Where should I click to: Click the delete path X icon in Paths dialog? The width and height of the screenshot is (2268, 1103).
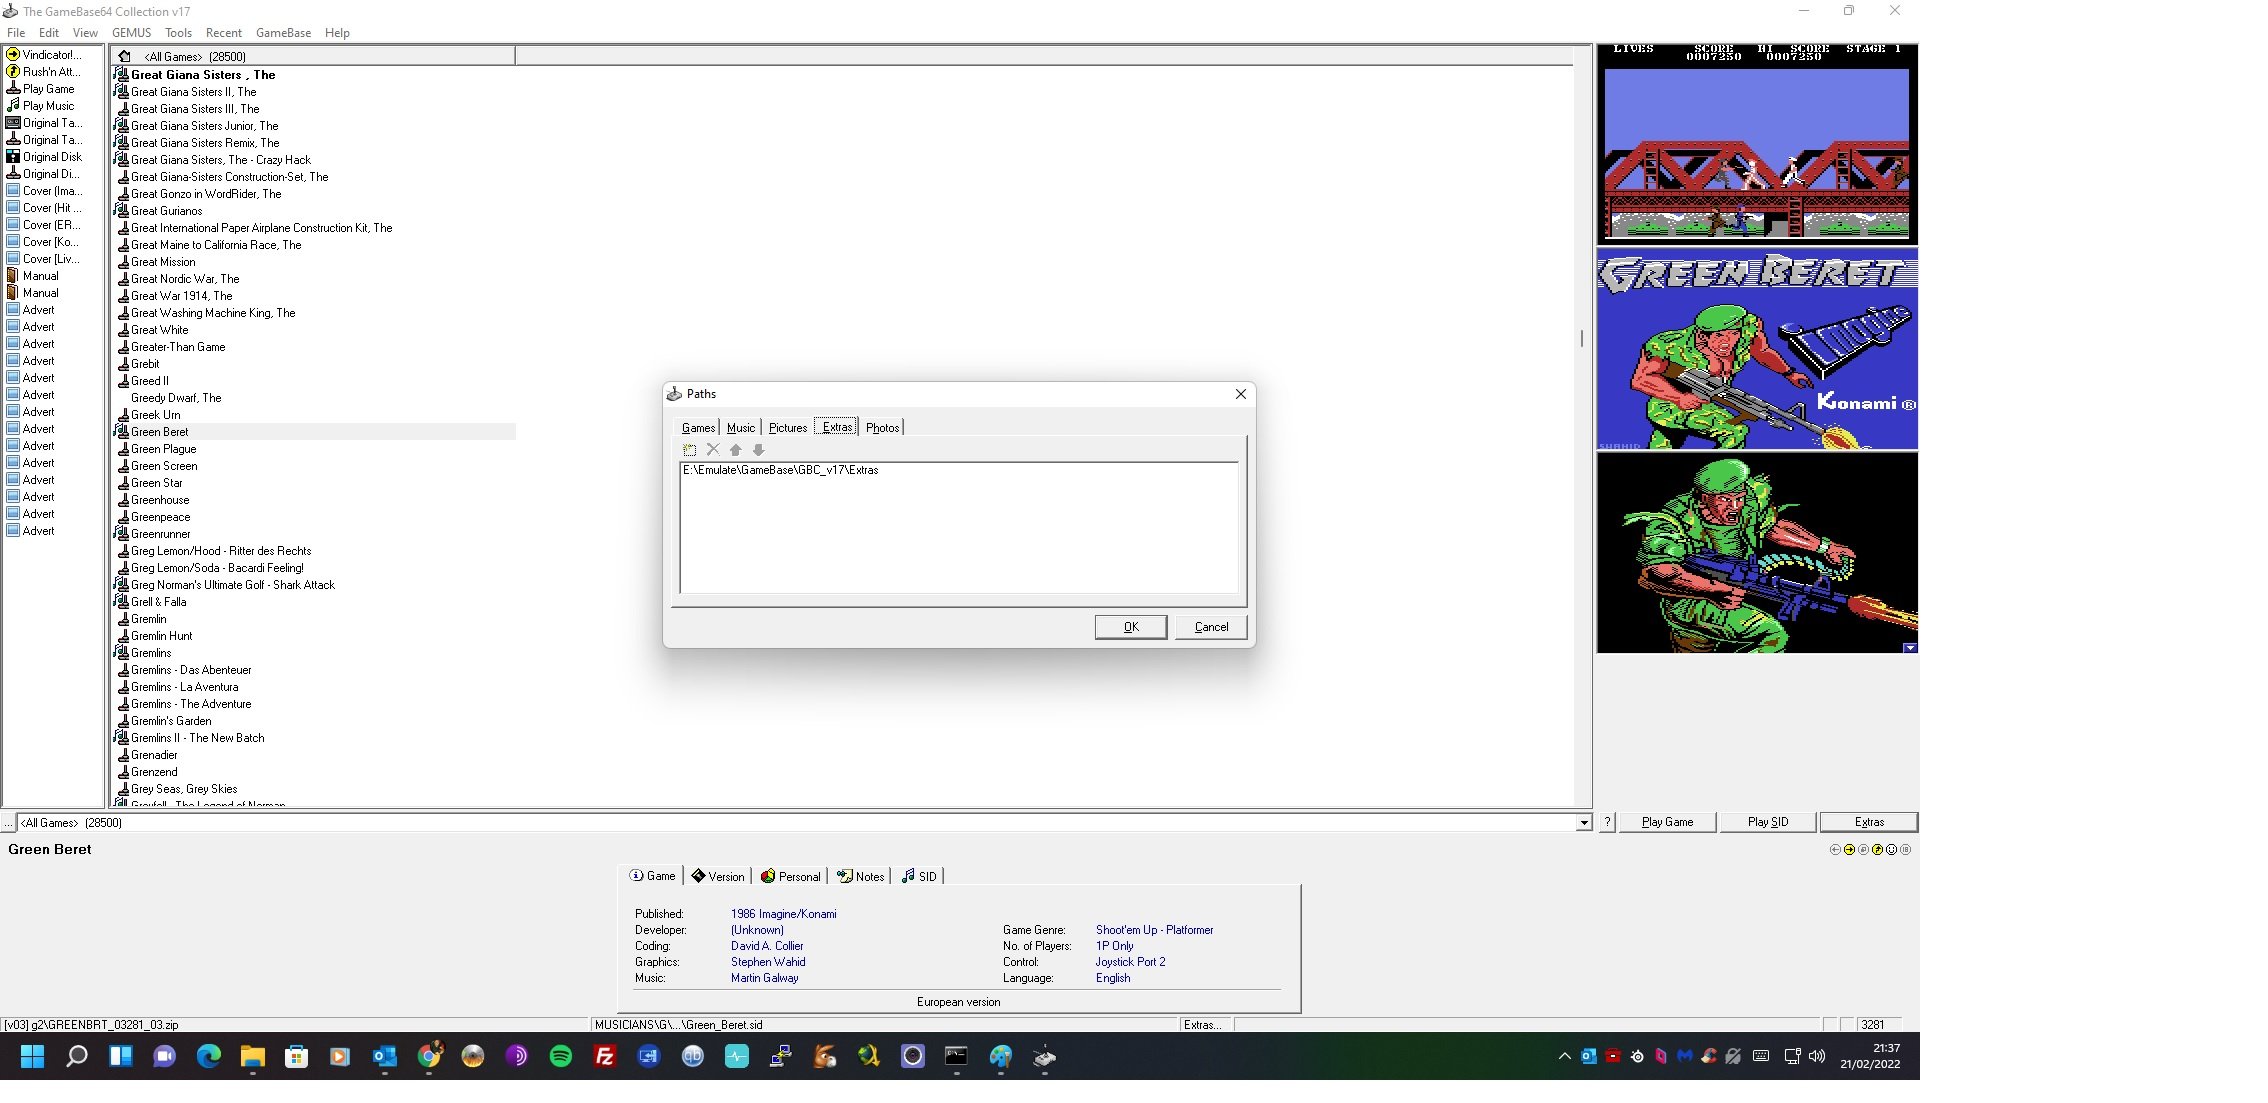713,450
